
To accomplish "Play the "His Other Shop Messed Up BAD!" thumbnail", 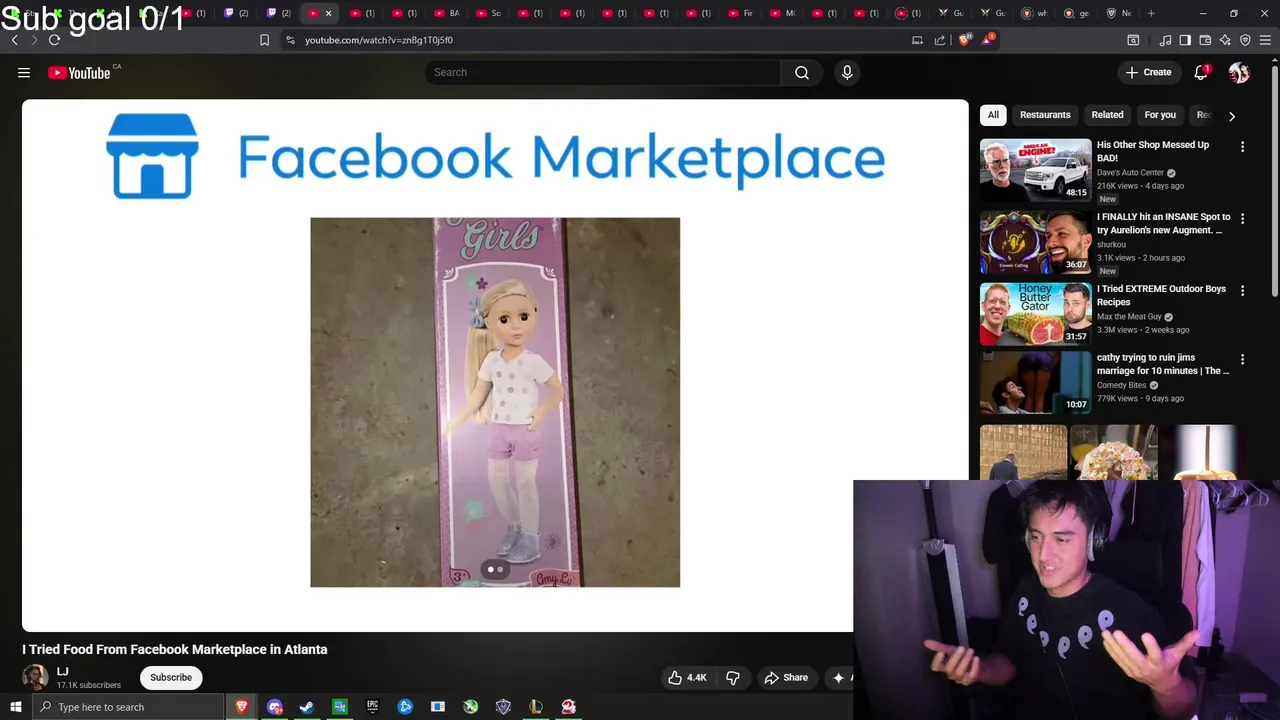I will pos(1035,169).
